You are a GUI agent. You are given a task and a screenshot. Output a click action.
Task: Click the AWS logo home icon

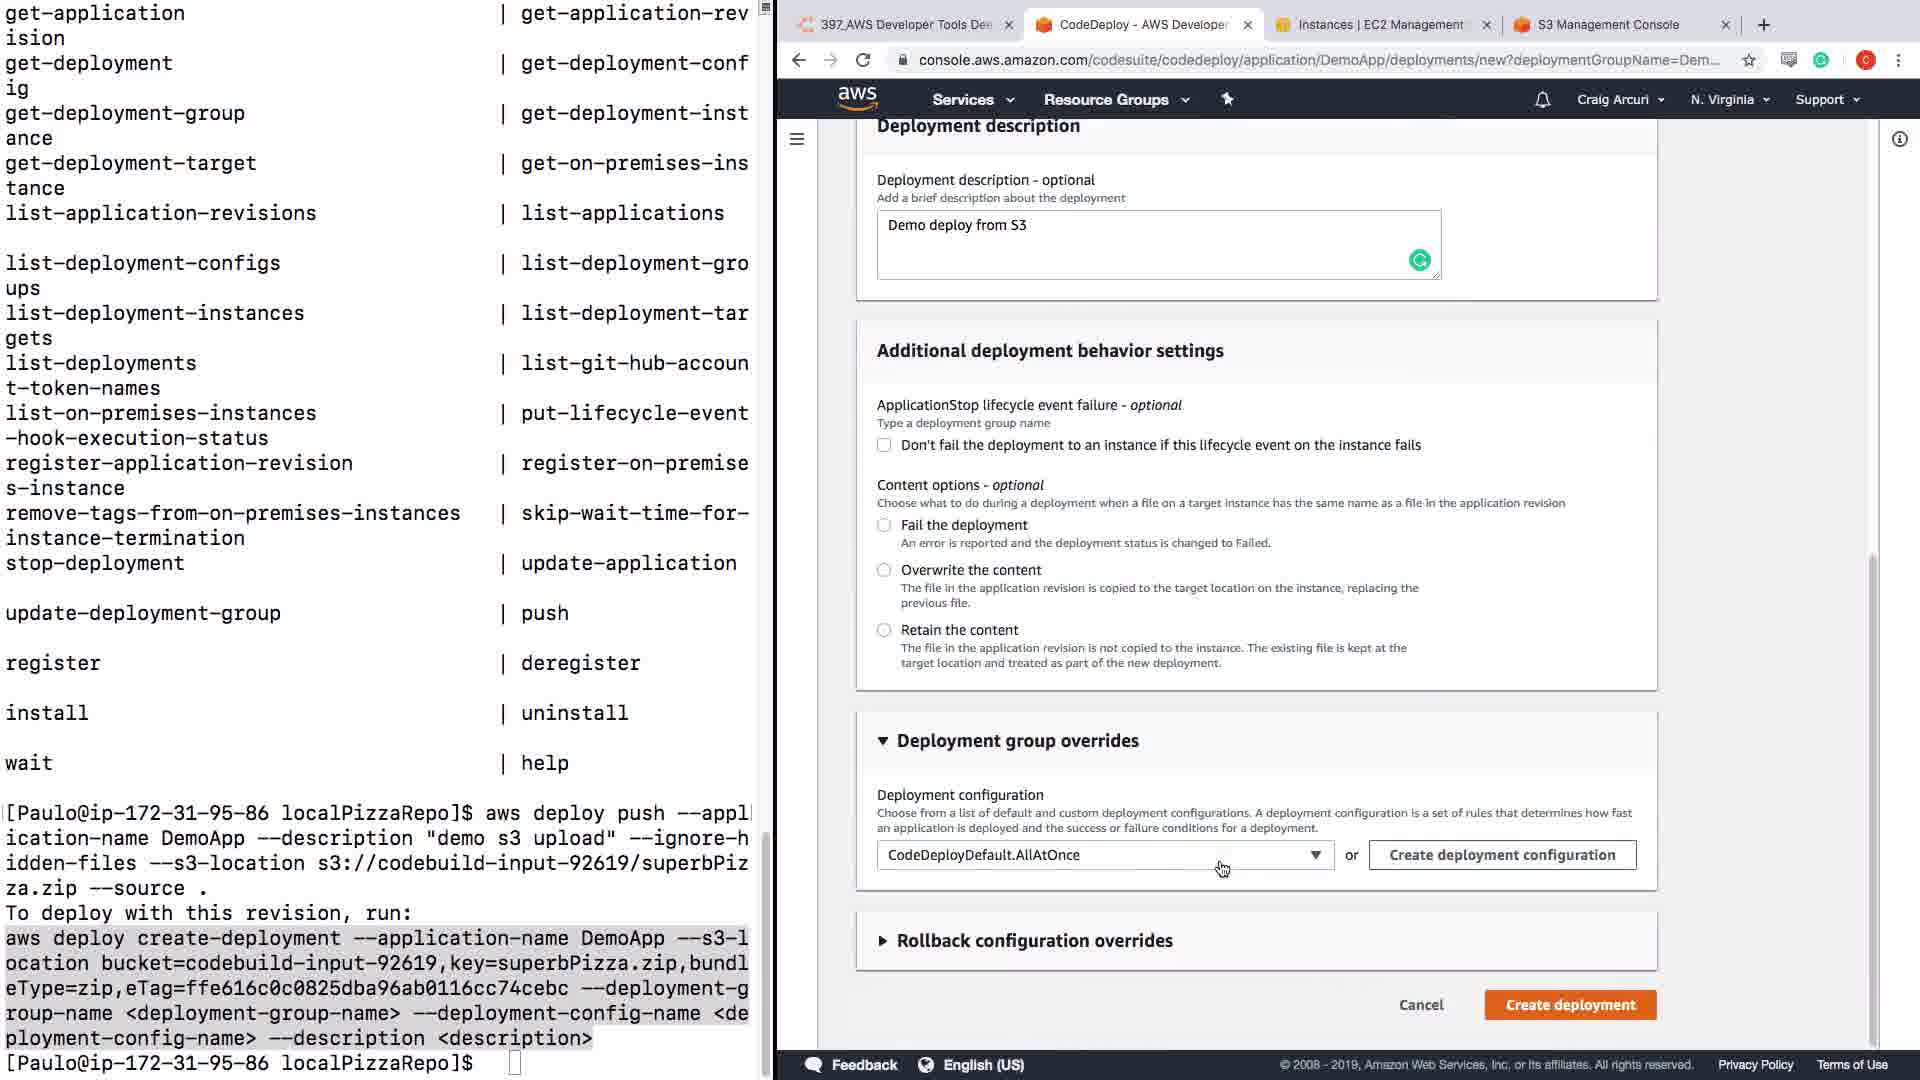857,98
